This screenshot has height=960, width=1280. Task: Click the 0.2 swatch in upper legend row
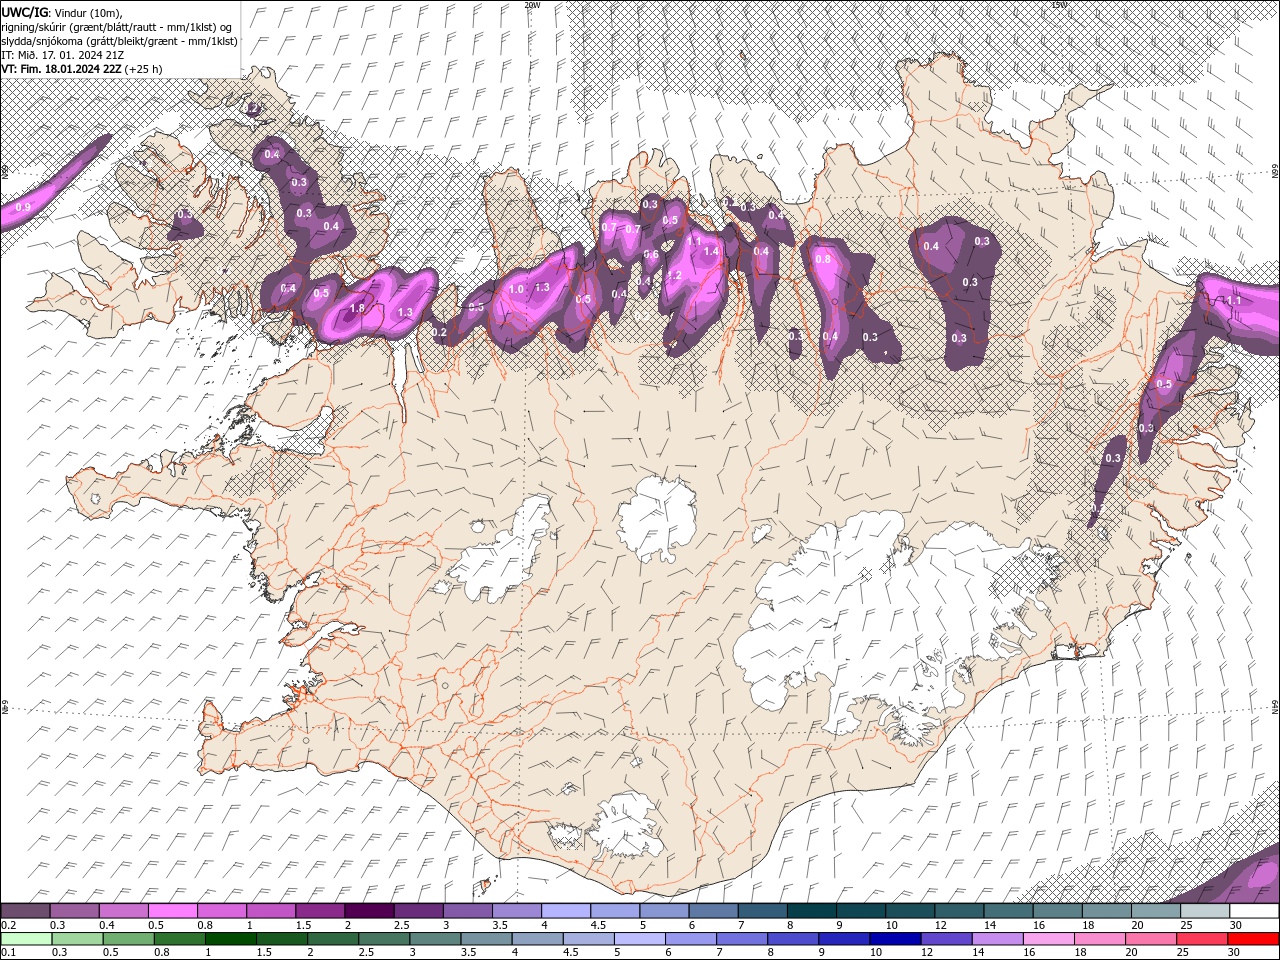(25, 911)
